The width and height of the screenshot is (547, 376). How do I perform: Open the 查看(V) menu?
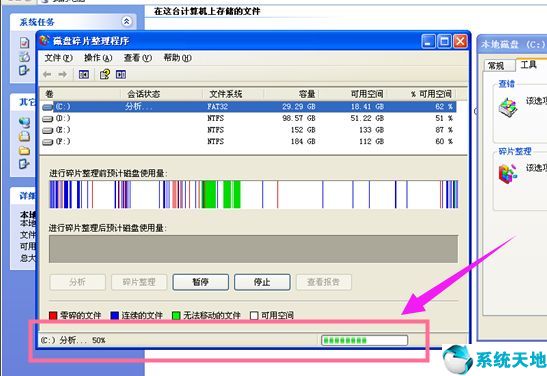click(138, 58)
